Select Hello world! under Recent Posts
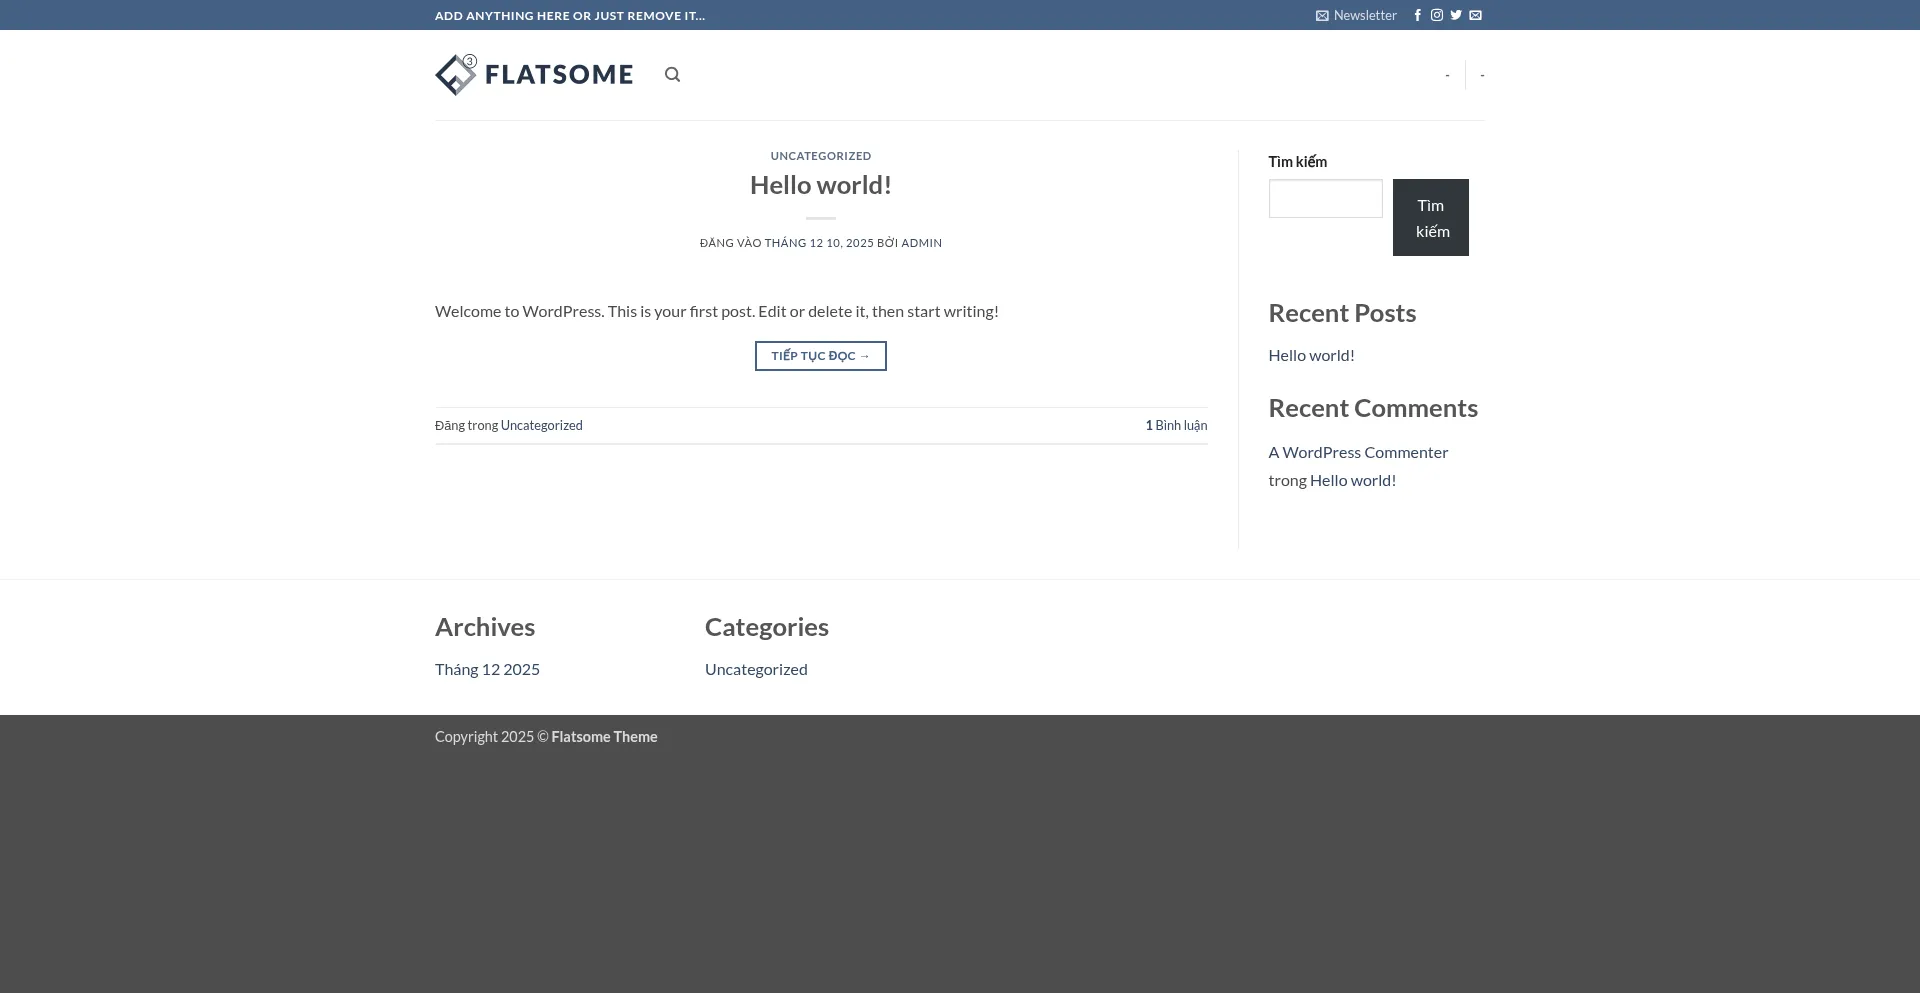Viewport: 1920px width, 993px height. point(1311,355)
